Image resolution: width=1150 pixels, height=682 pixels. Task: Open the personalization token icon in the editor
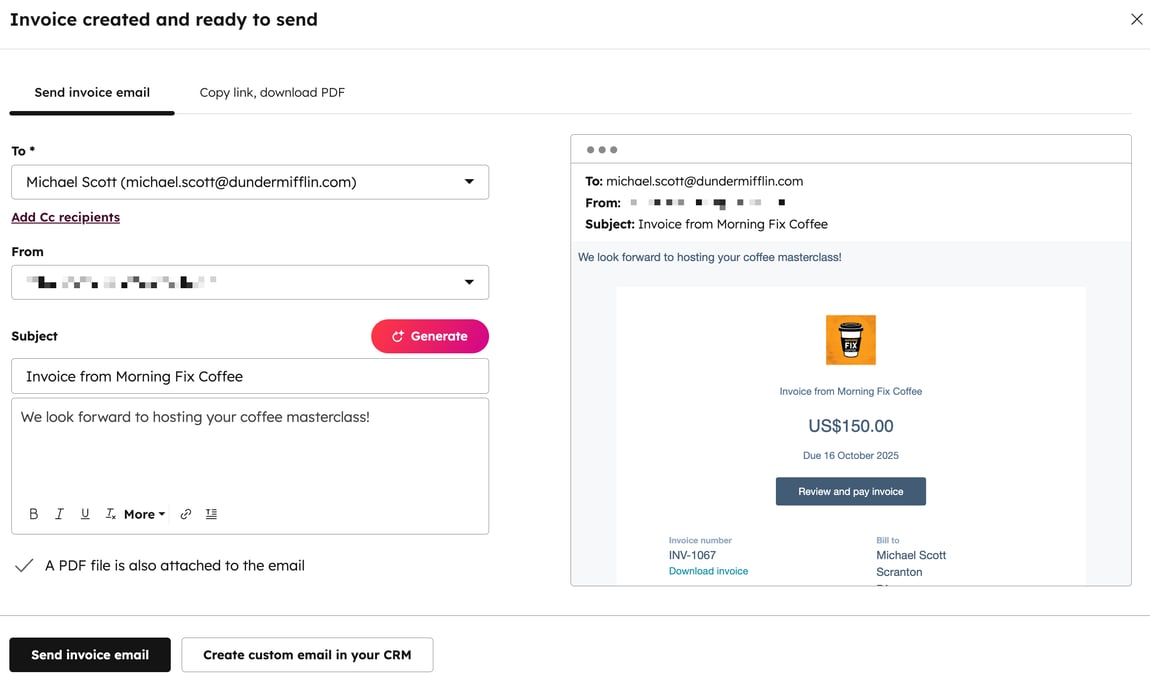coord(211,513)
